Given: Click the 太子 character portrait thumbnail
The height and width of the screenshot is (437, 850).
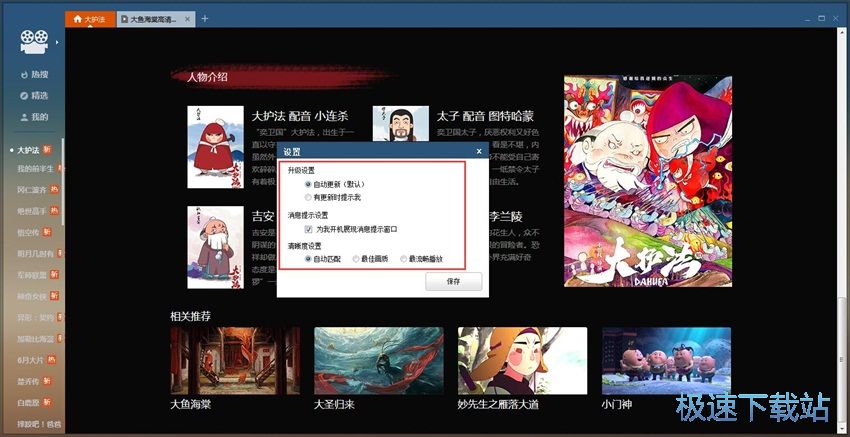Looking at the screenshot, I should coord(401,124).
